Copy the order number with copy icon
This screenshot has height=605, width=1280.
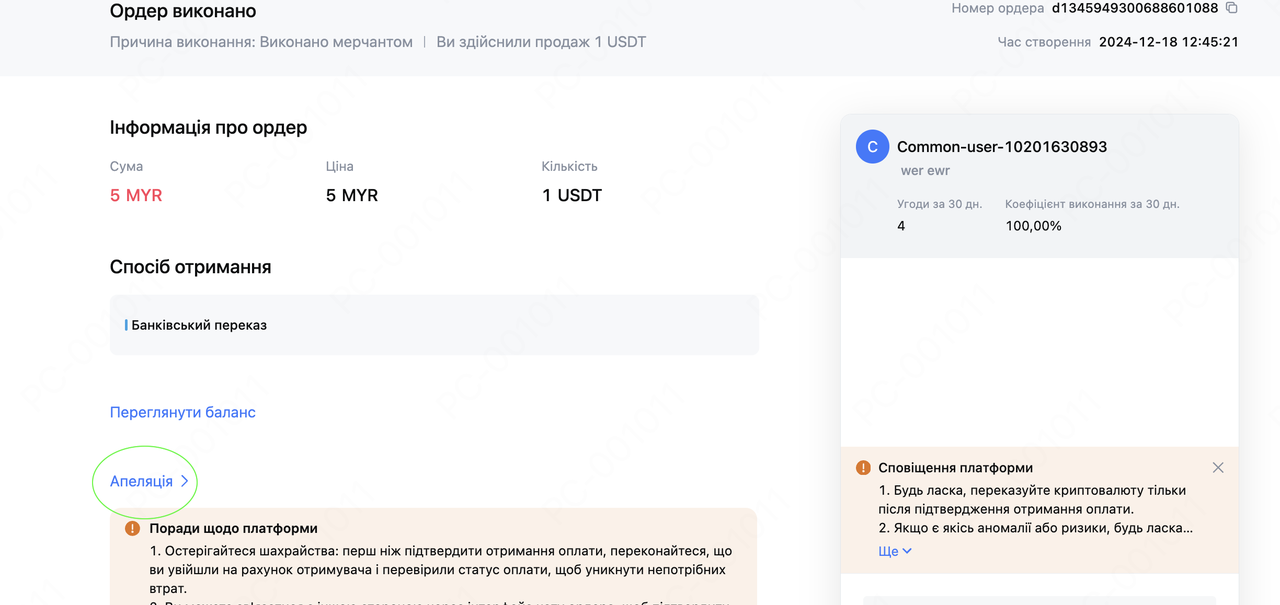pyautogui.click(x=1232, y=8)
